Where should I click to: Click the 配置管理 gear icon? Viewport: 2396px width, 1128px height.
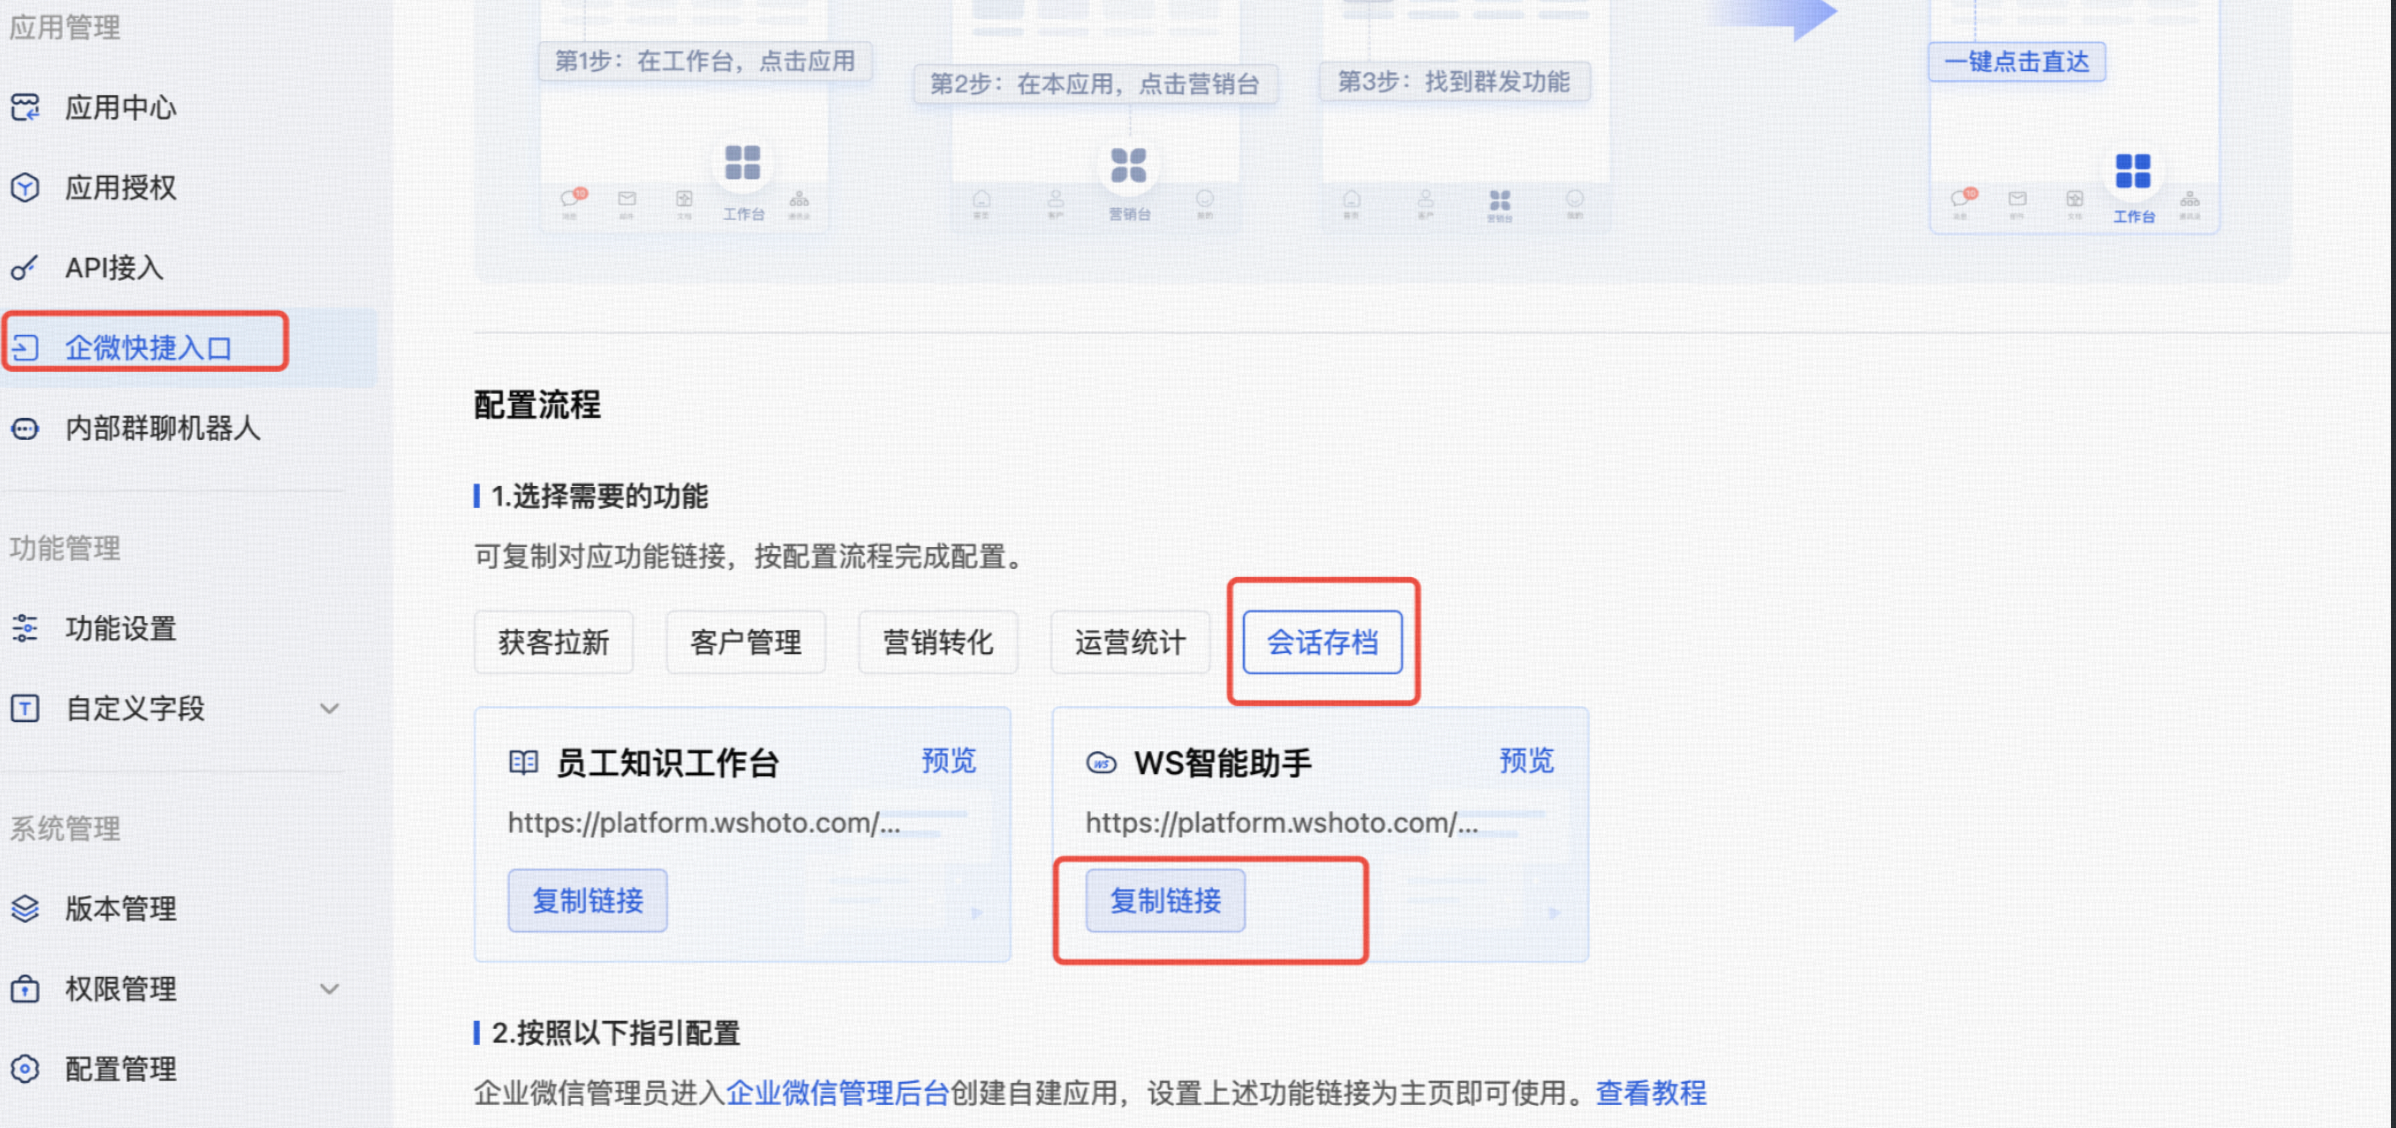point(25,1068)
